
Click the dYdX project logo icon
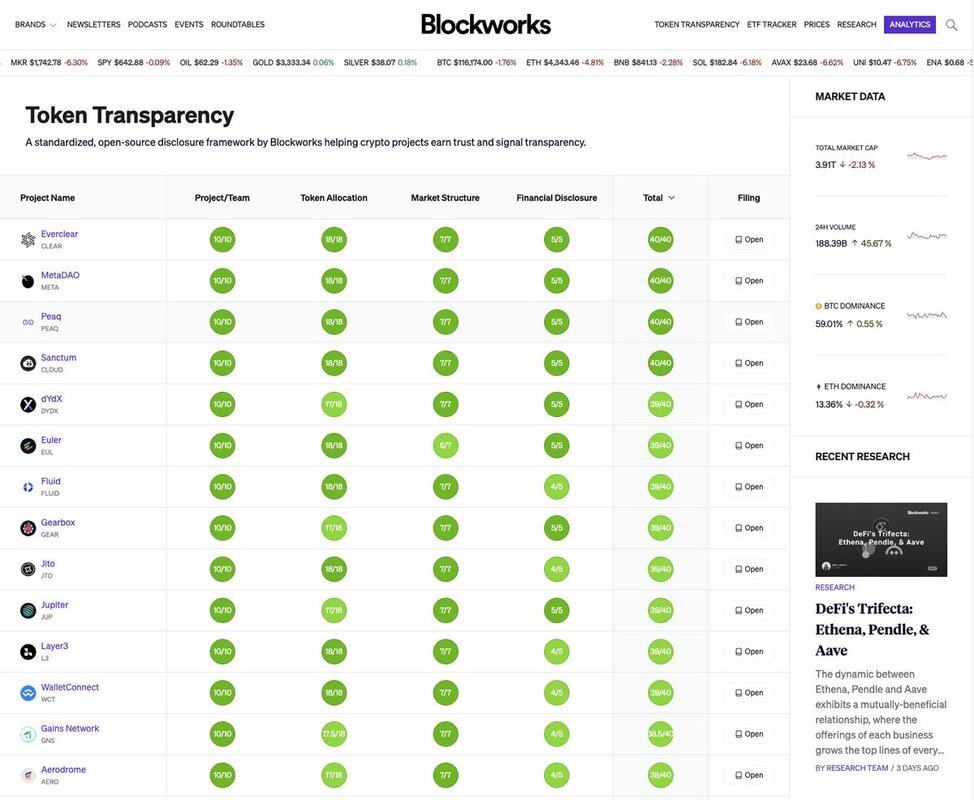point(28,405)
